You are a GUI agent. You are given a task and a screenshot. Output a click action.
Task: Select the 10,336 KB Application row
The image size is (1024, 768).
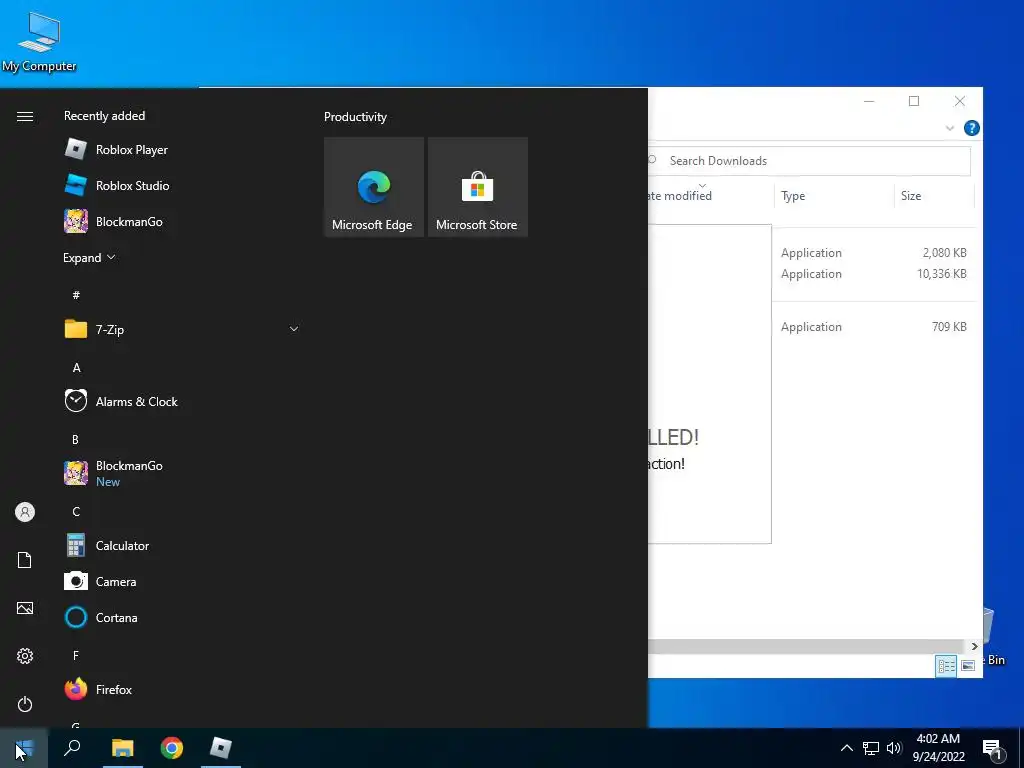click(874, 274)
